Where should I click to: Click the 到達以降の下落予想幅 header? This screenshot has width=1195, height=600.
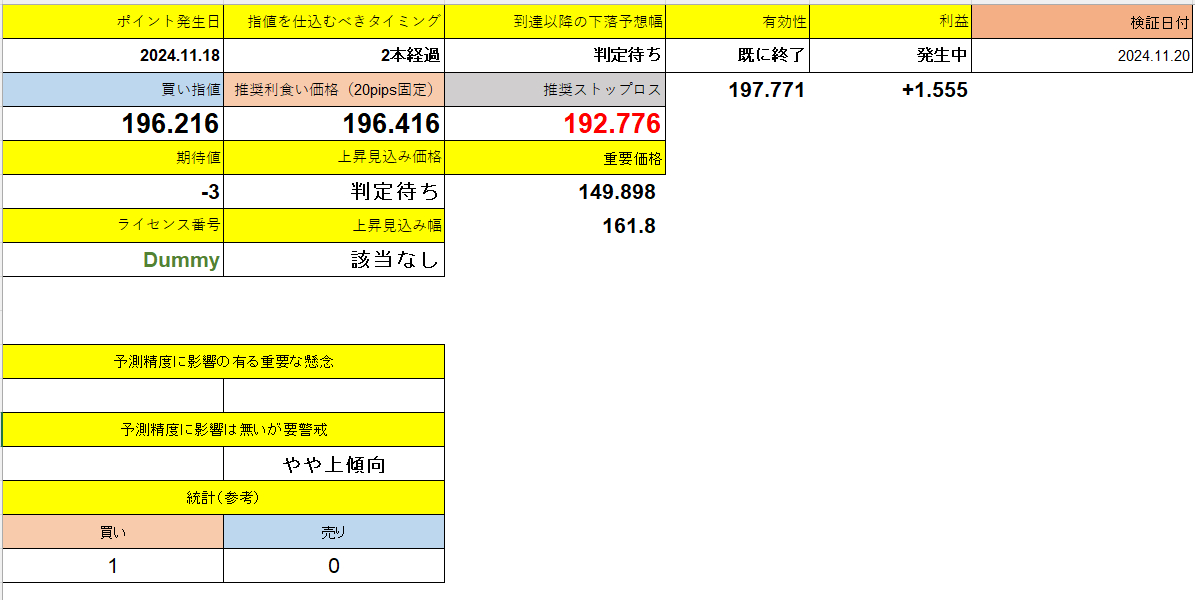(x=555, y=18)
